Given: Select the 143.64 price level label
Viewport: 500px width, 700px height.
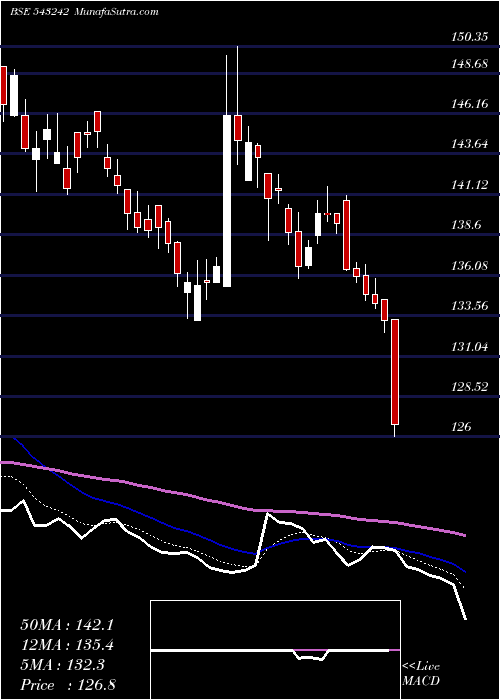Looking at the screenshot, I should 469,145.
